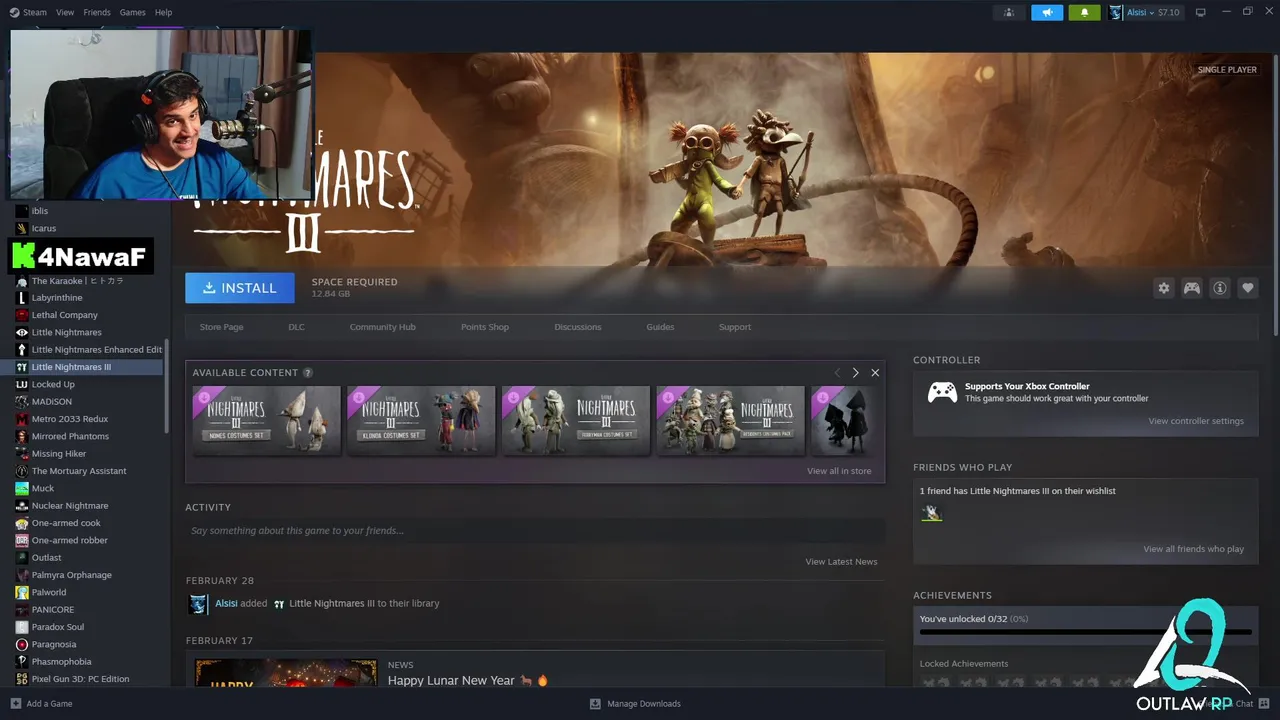Click activity status input field

click(x=535, y=531)
